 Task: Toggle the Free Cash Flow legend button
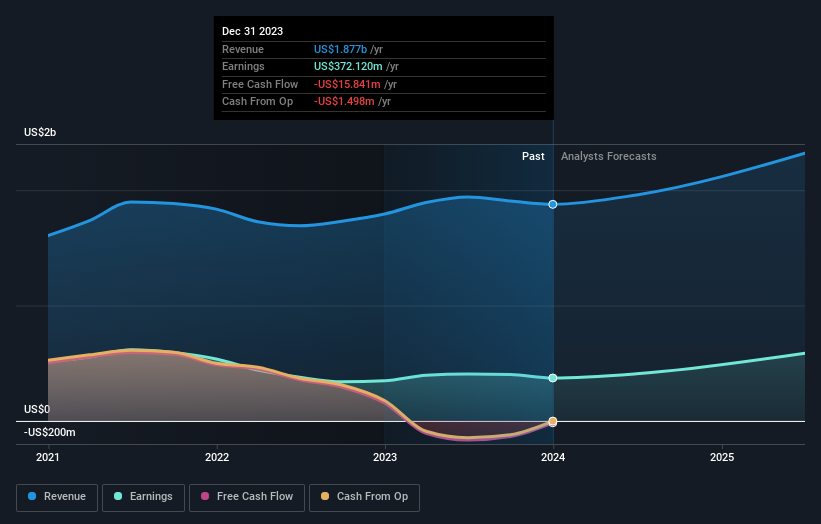[x=247, y=497]
